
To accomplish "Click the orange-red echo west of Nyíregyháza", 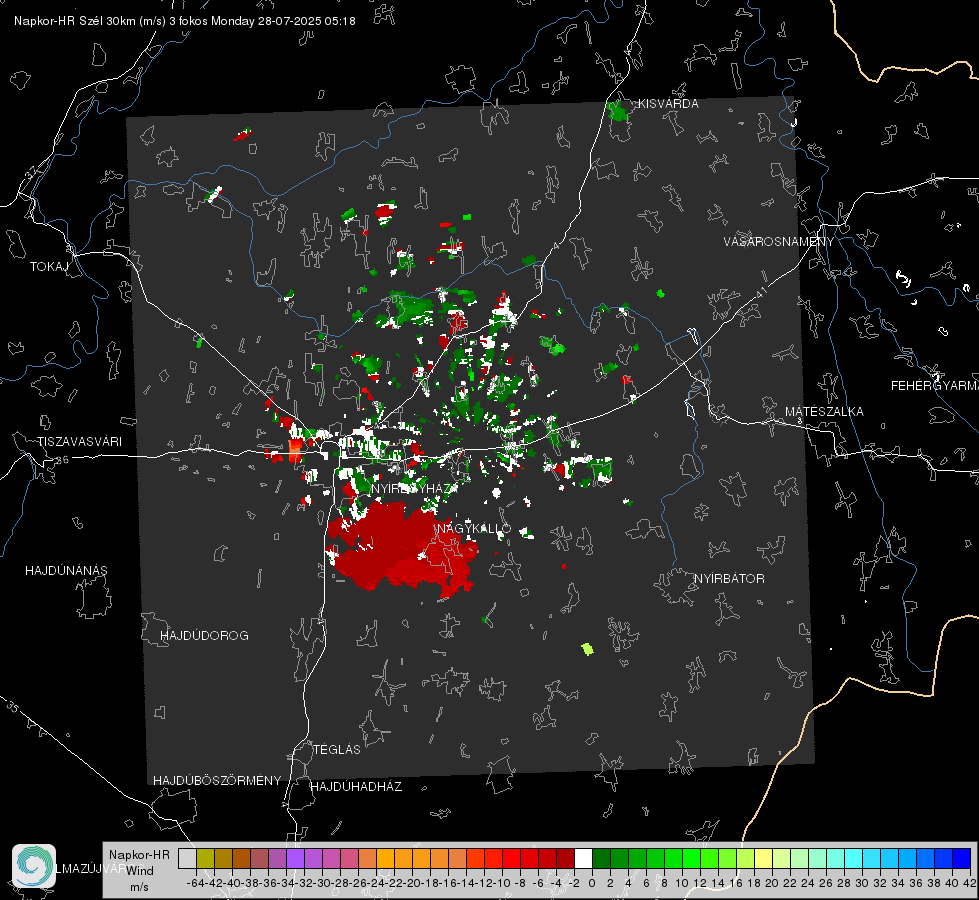I will point(295,450).
